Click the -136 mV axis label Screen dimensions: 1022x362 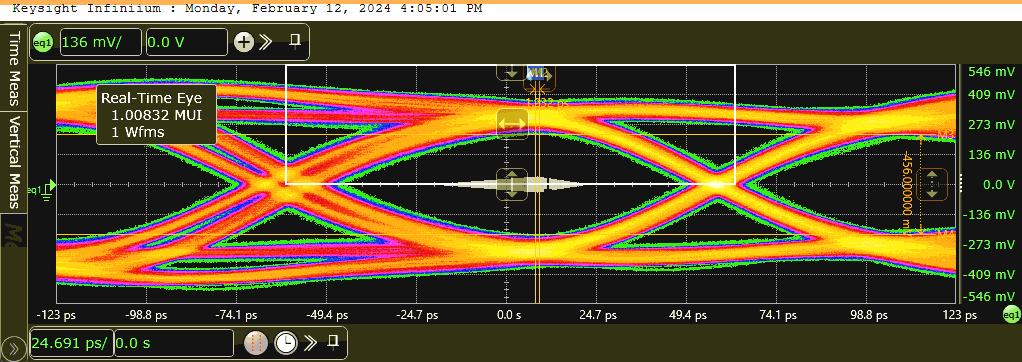(x=989, y=215)
